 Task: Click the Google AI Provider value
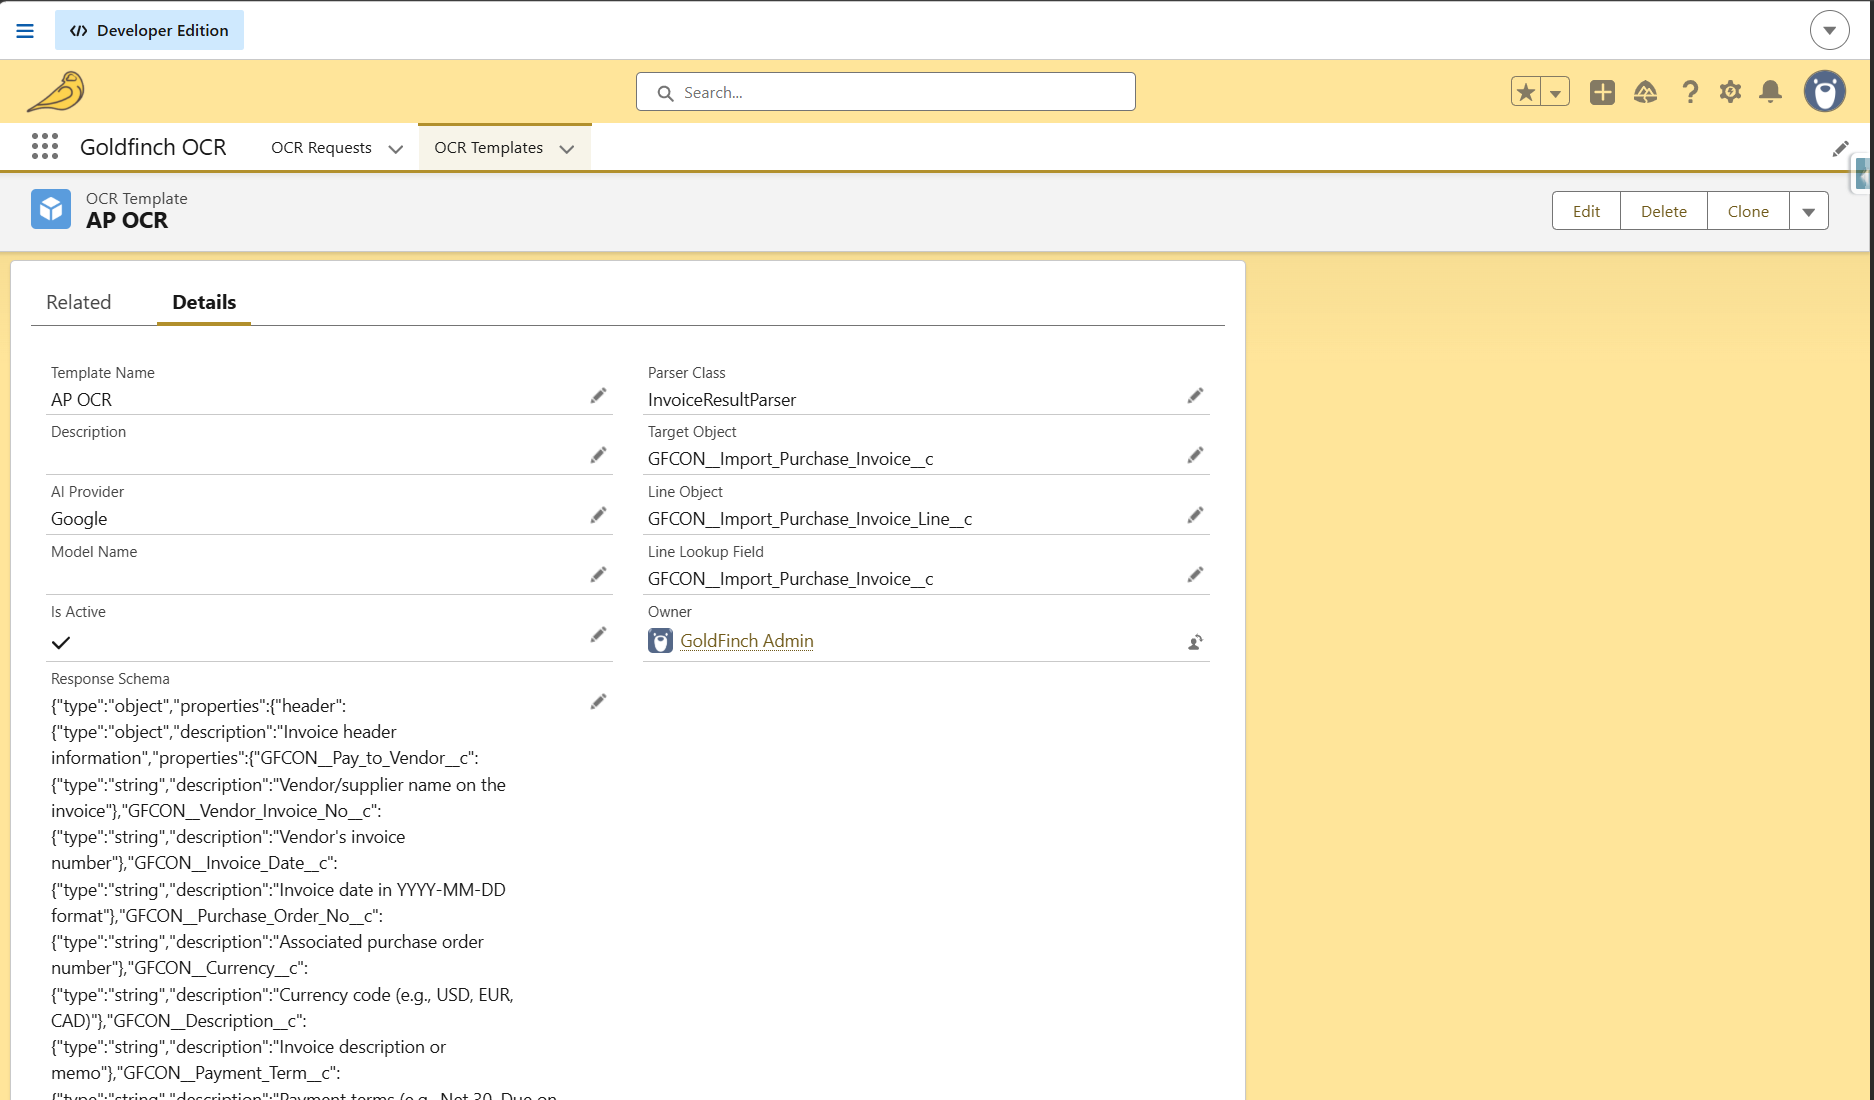tap(79, 519)
